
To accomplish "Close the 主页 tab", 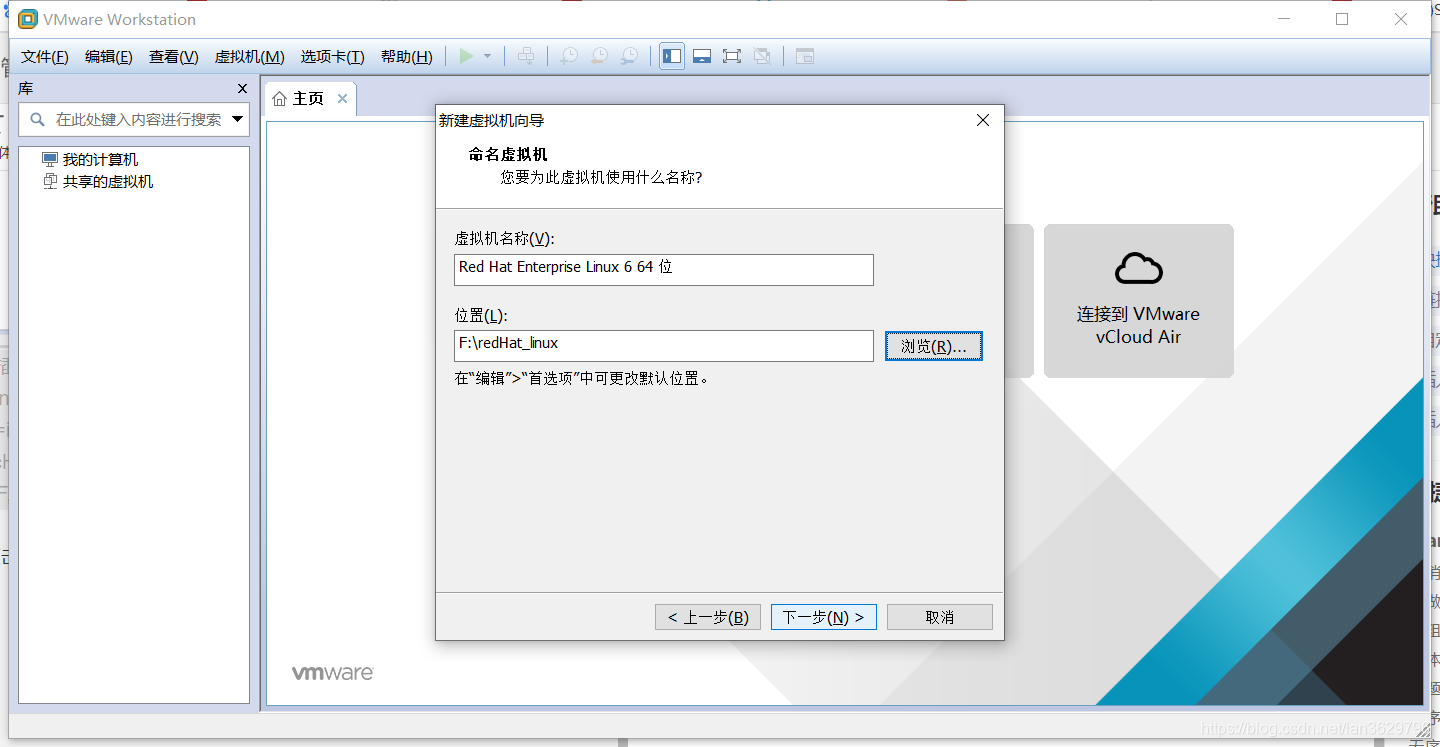I will 342,98.
